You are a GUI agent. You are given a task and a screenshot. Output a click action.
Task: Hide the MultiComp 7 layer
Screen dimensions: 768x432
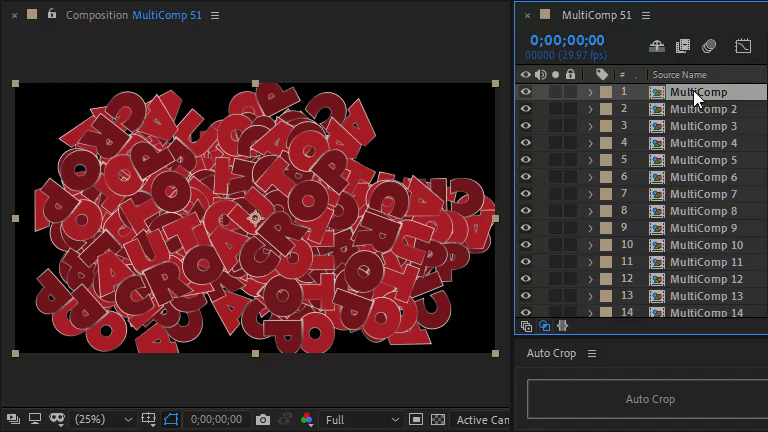pyautogui.click(x=526, y=193)
